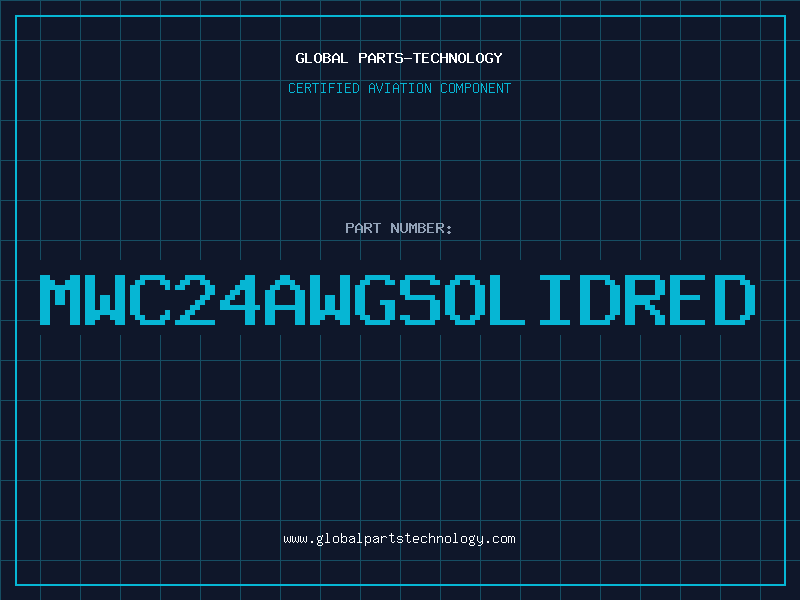Click the SOLID segment of the part number
Image resolution: width=800 pixels, height=600 pixels.
coord(509,299)
